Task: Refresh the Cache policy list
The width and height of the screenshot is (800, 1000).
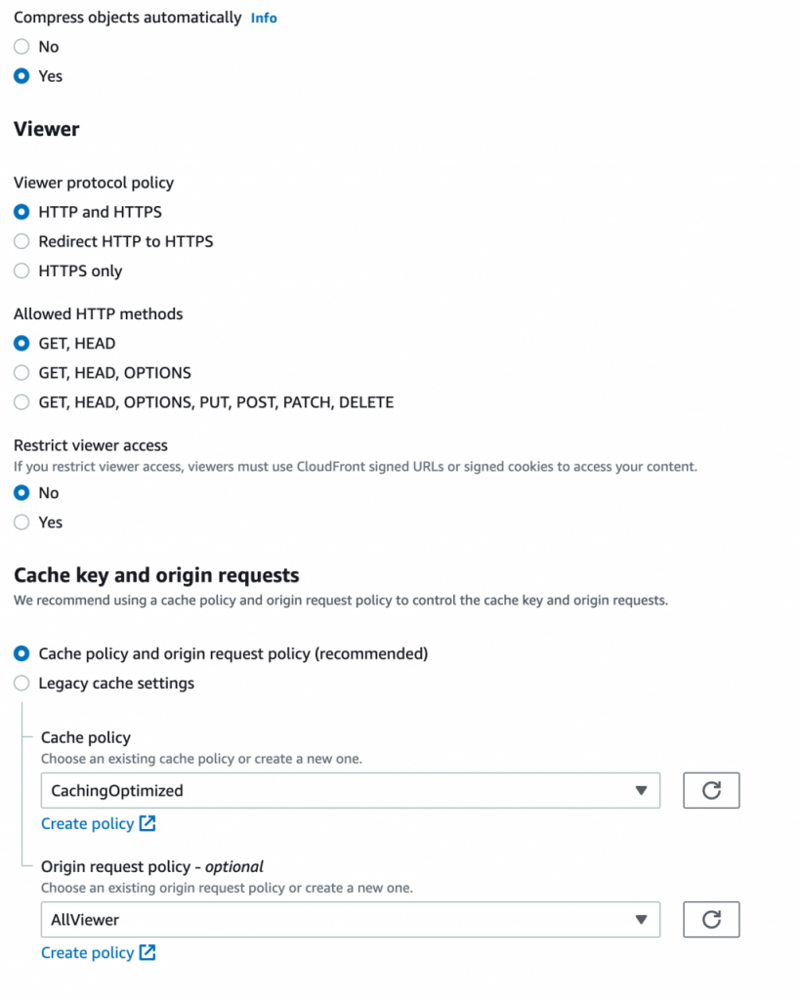Action: click(x=711, y=790)
